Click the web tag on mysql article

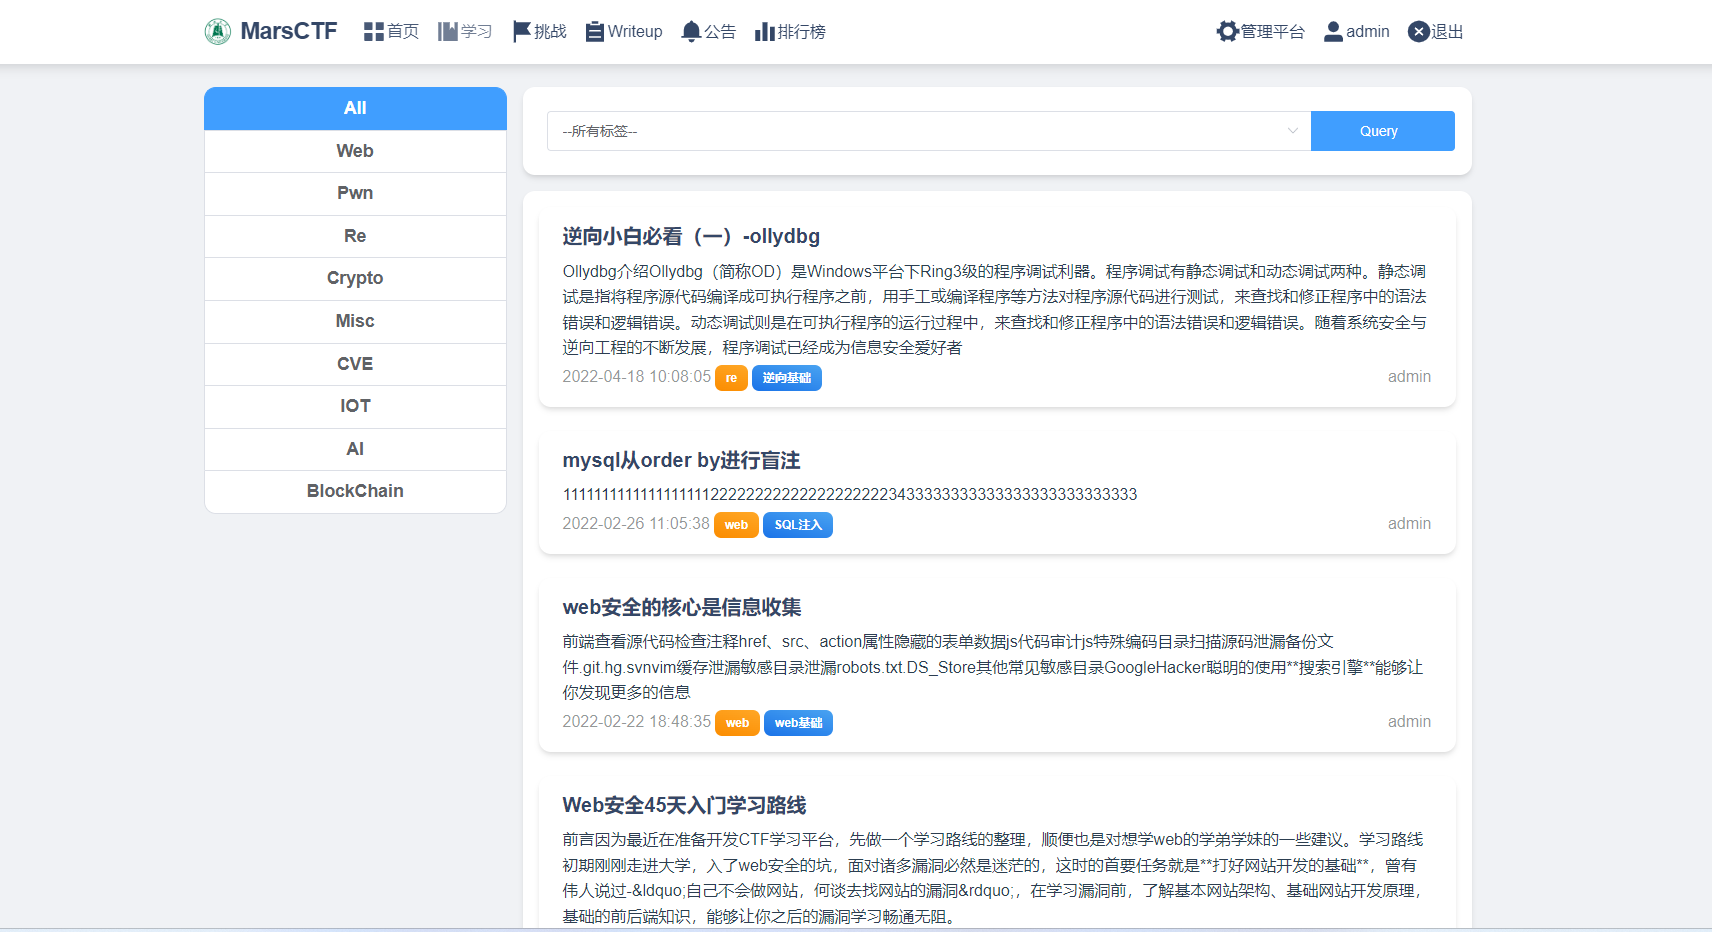[x=736, y=525]
